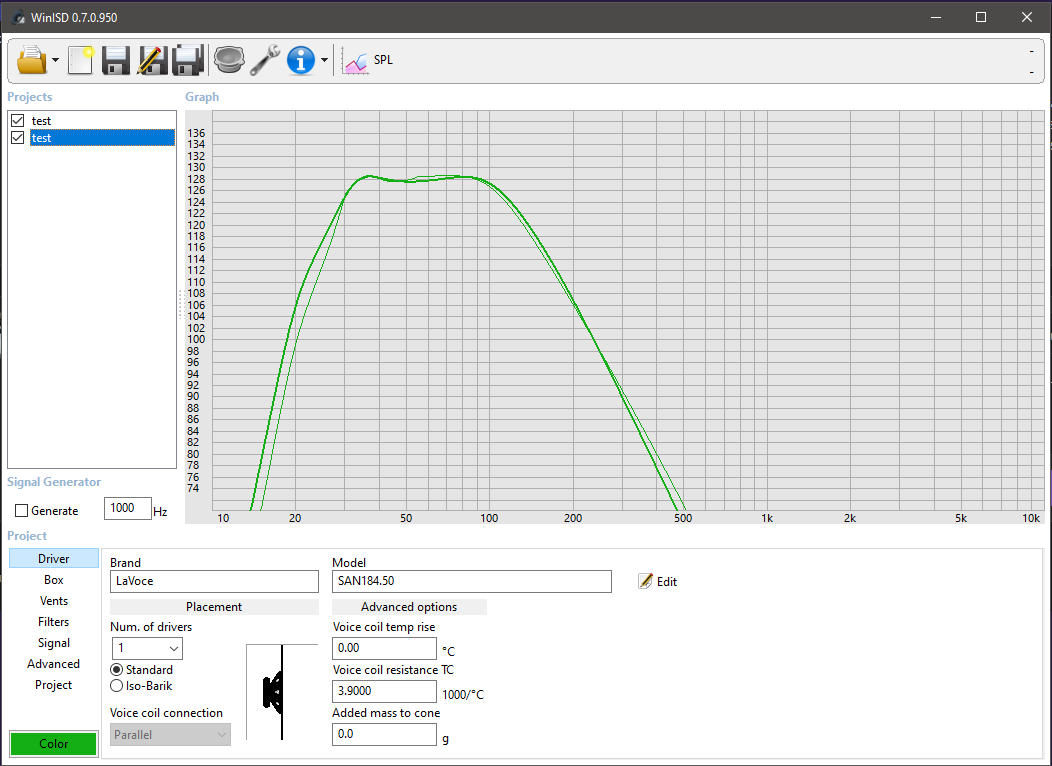This screenshot has width=1052, height=766.
Task: Switch to the Signal tab
Action: (54, 643)
